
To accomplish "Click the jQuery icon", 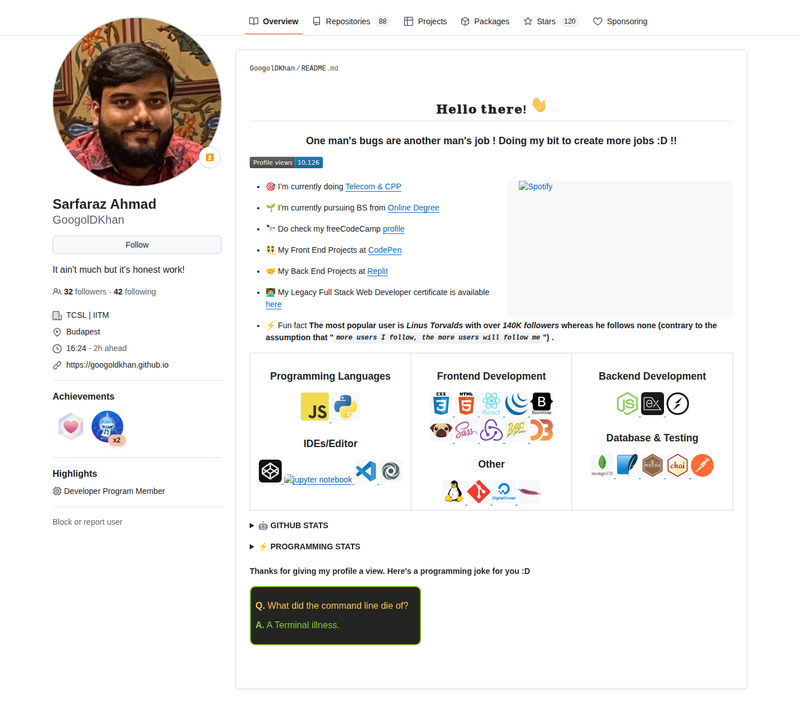I will (516, 404).
